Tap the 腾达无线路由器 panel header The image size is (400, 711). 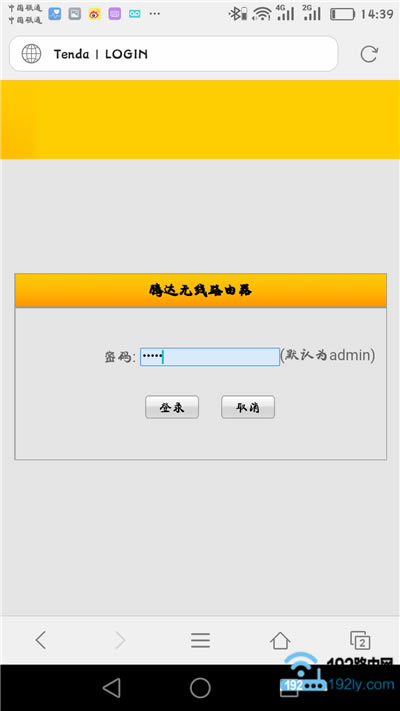pyautogui.click(x=200, y=291)
